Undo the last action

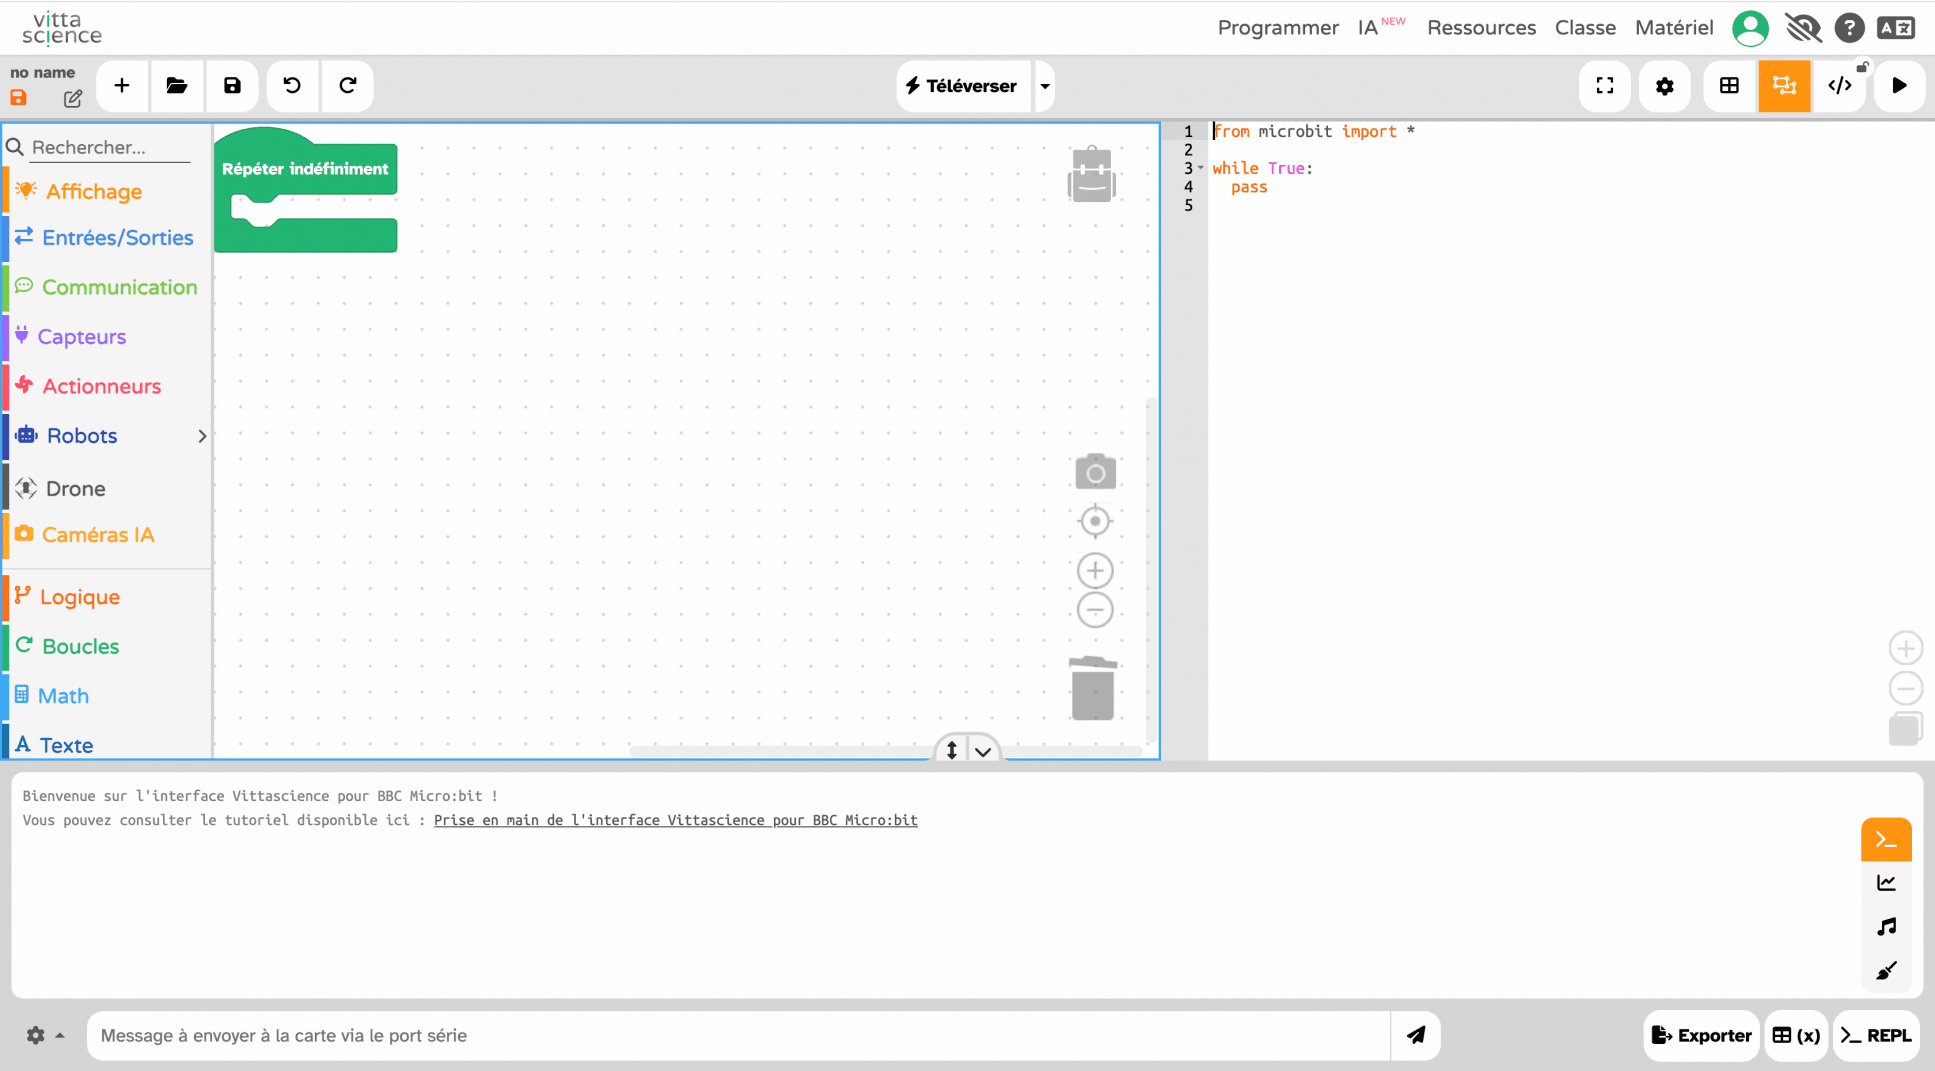coord(292,86)
